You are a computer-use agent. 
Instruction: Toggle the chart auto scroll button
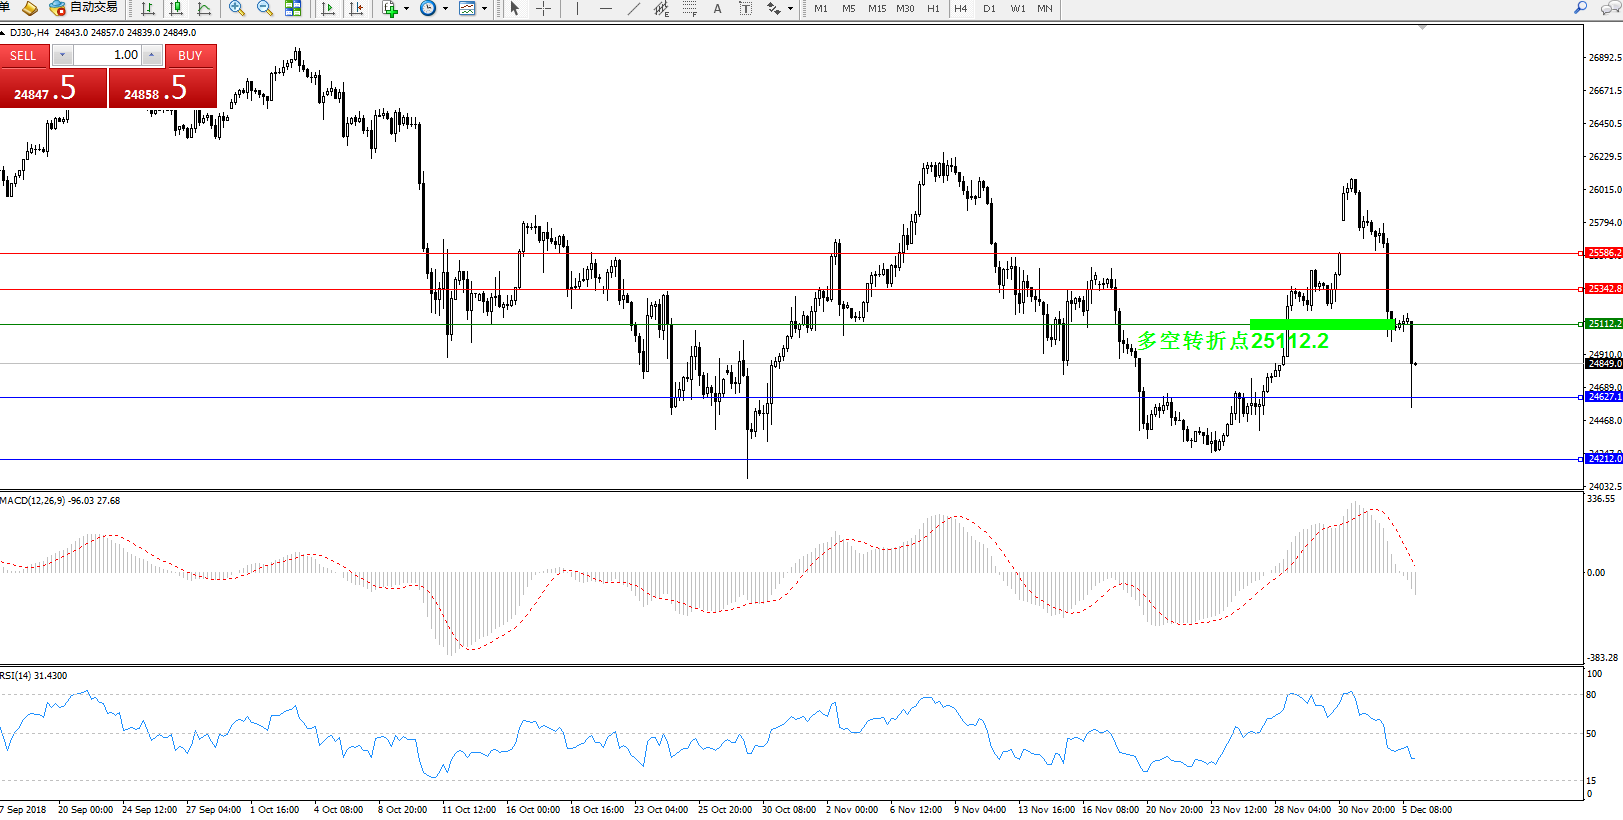328,8
